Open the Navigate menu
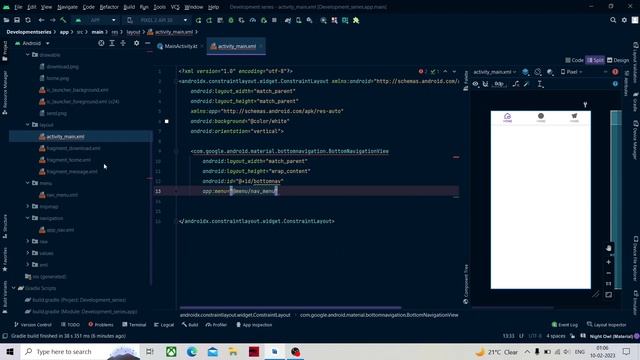Viewport: 640px width, 360px height. click(x=67, y=7)
